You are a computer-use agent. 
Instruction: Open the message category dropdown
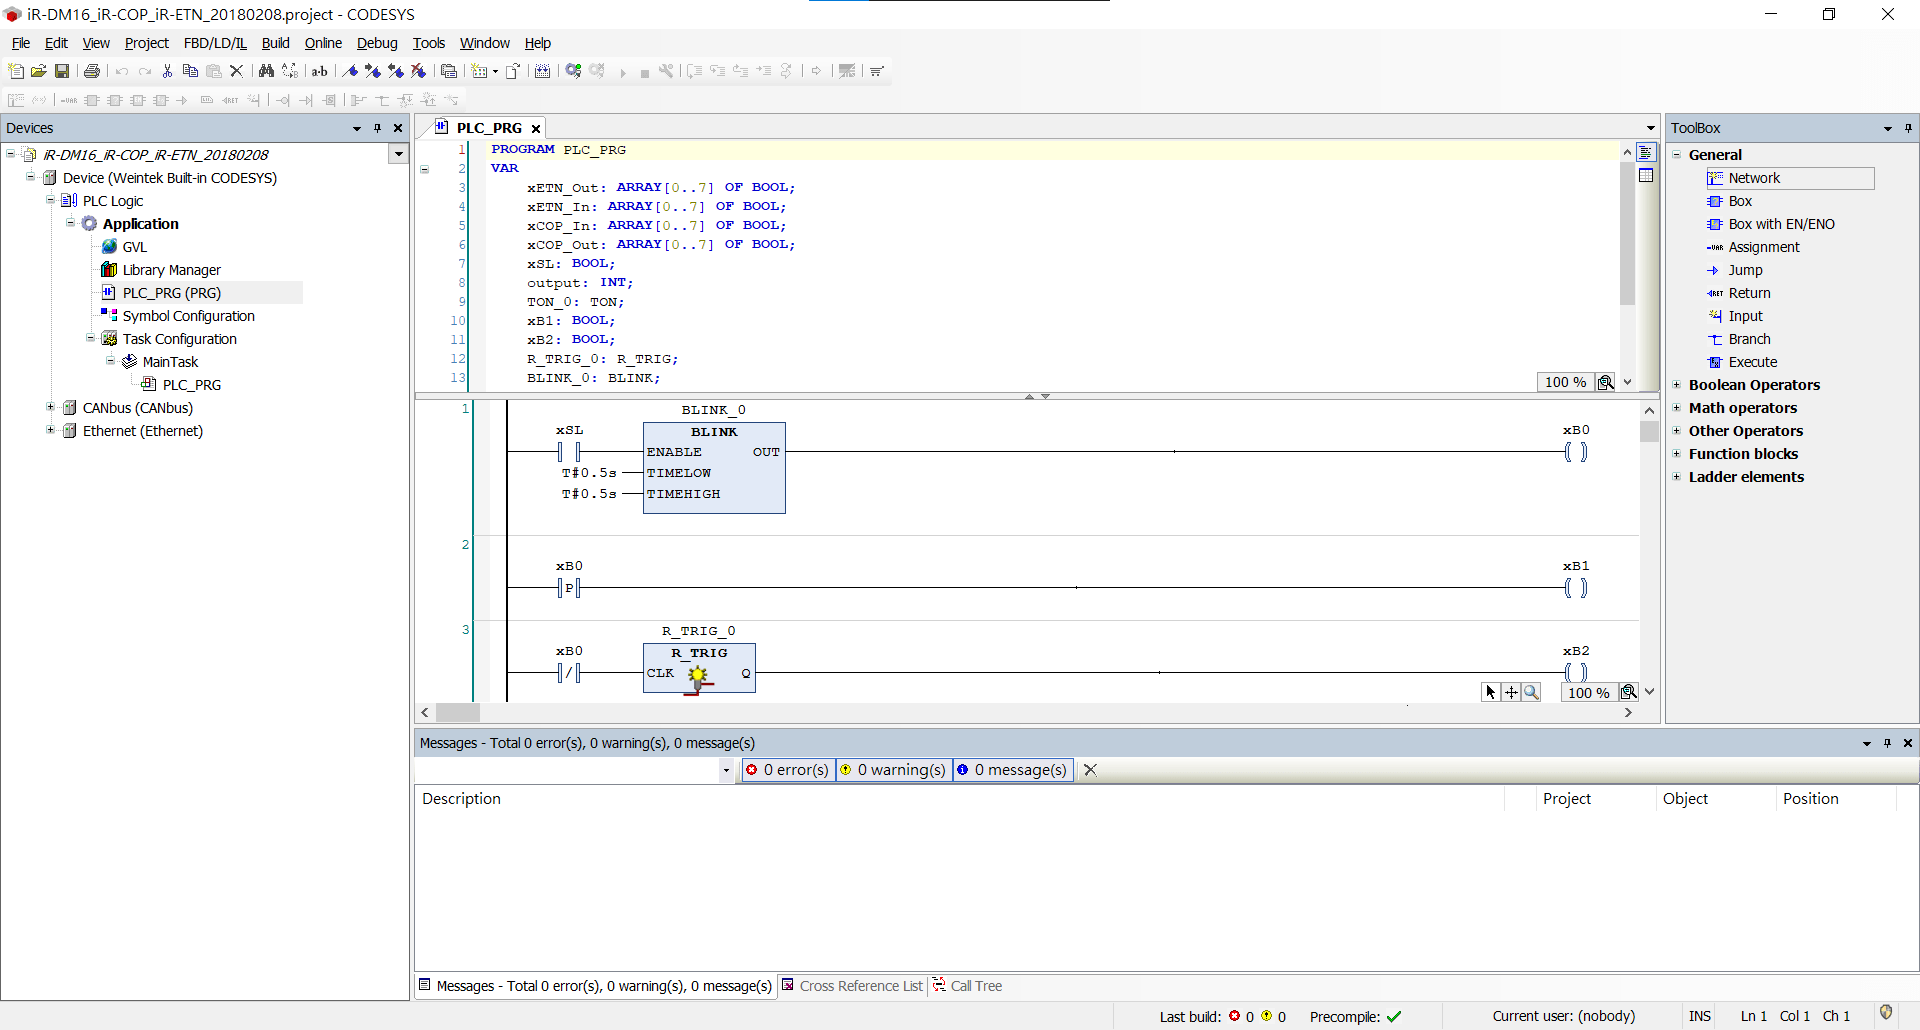pos(726,770)
